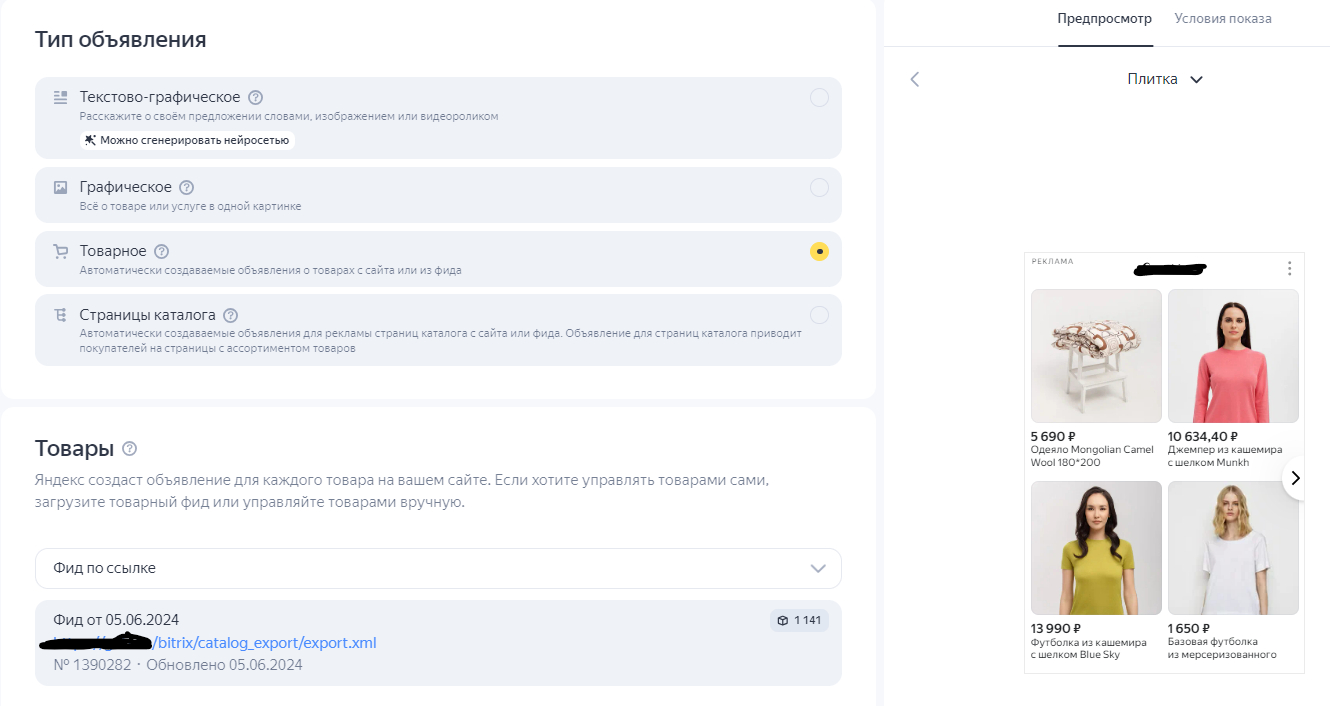Screen dimensions: 1330x706
Task: Select the Товарное radio button
Action: coord(819,251)
